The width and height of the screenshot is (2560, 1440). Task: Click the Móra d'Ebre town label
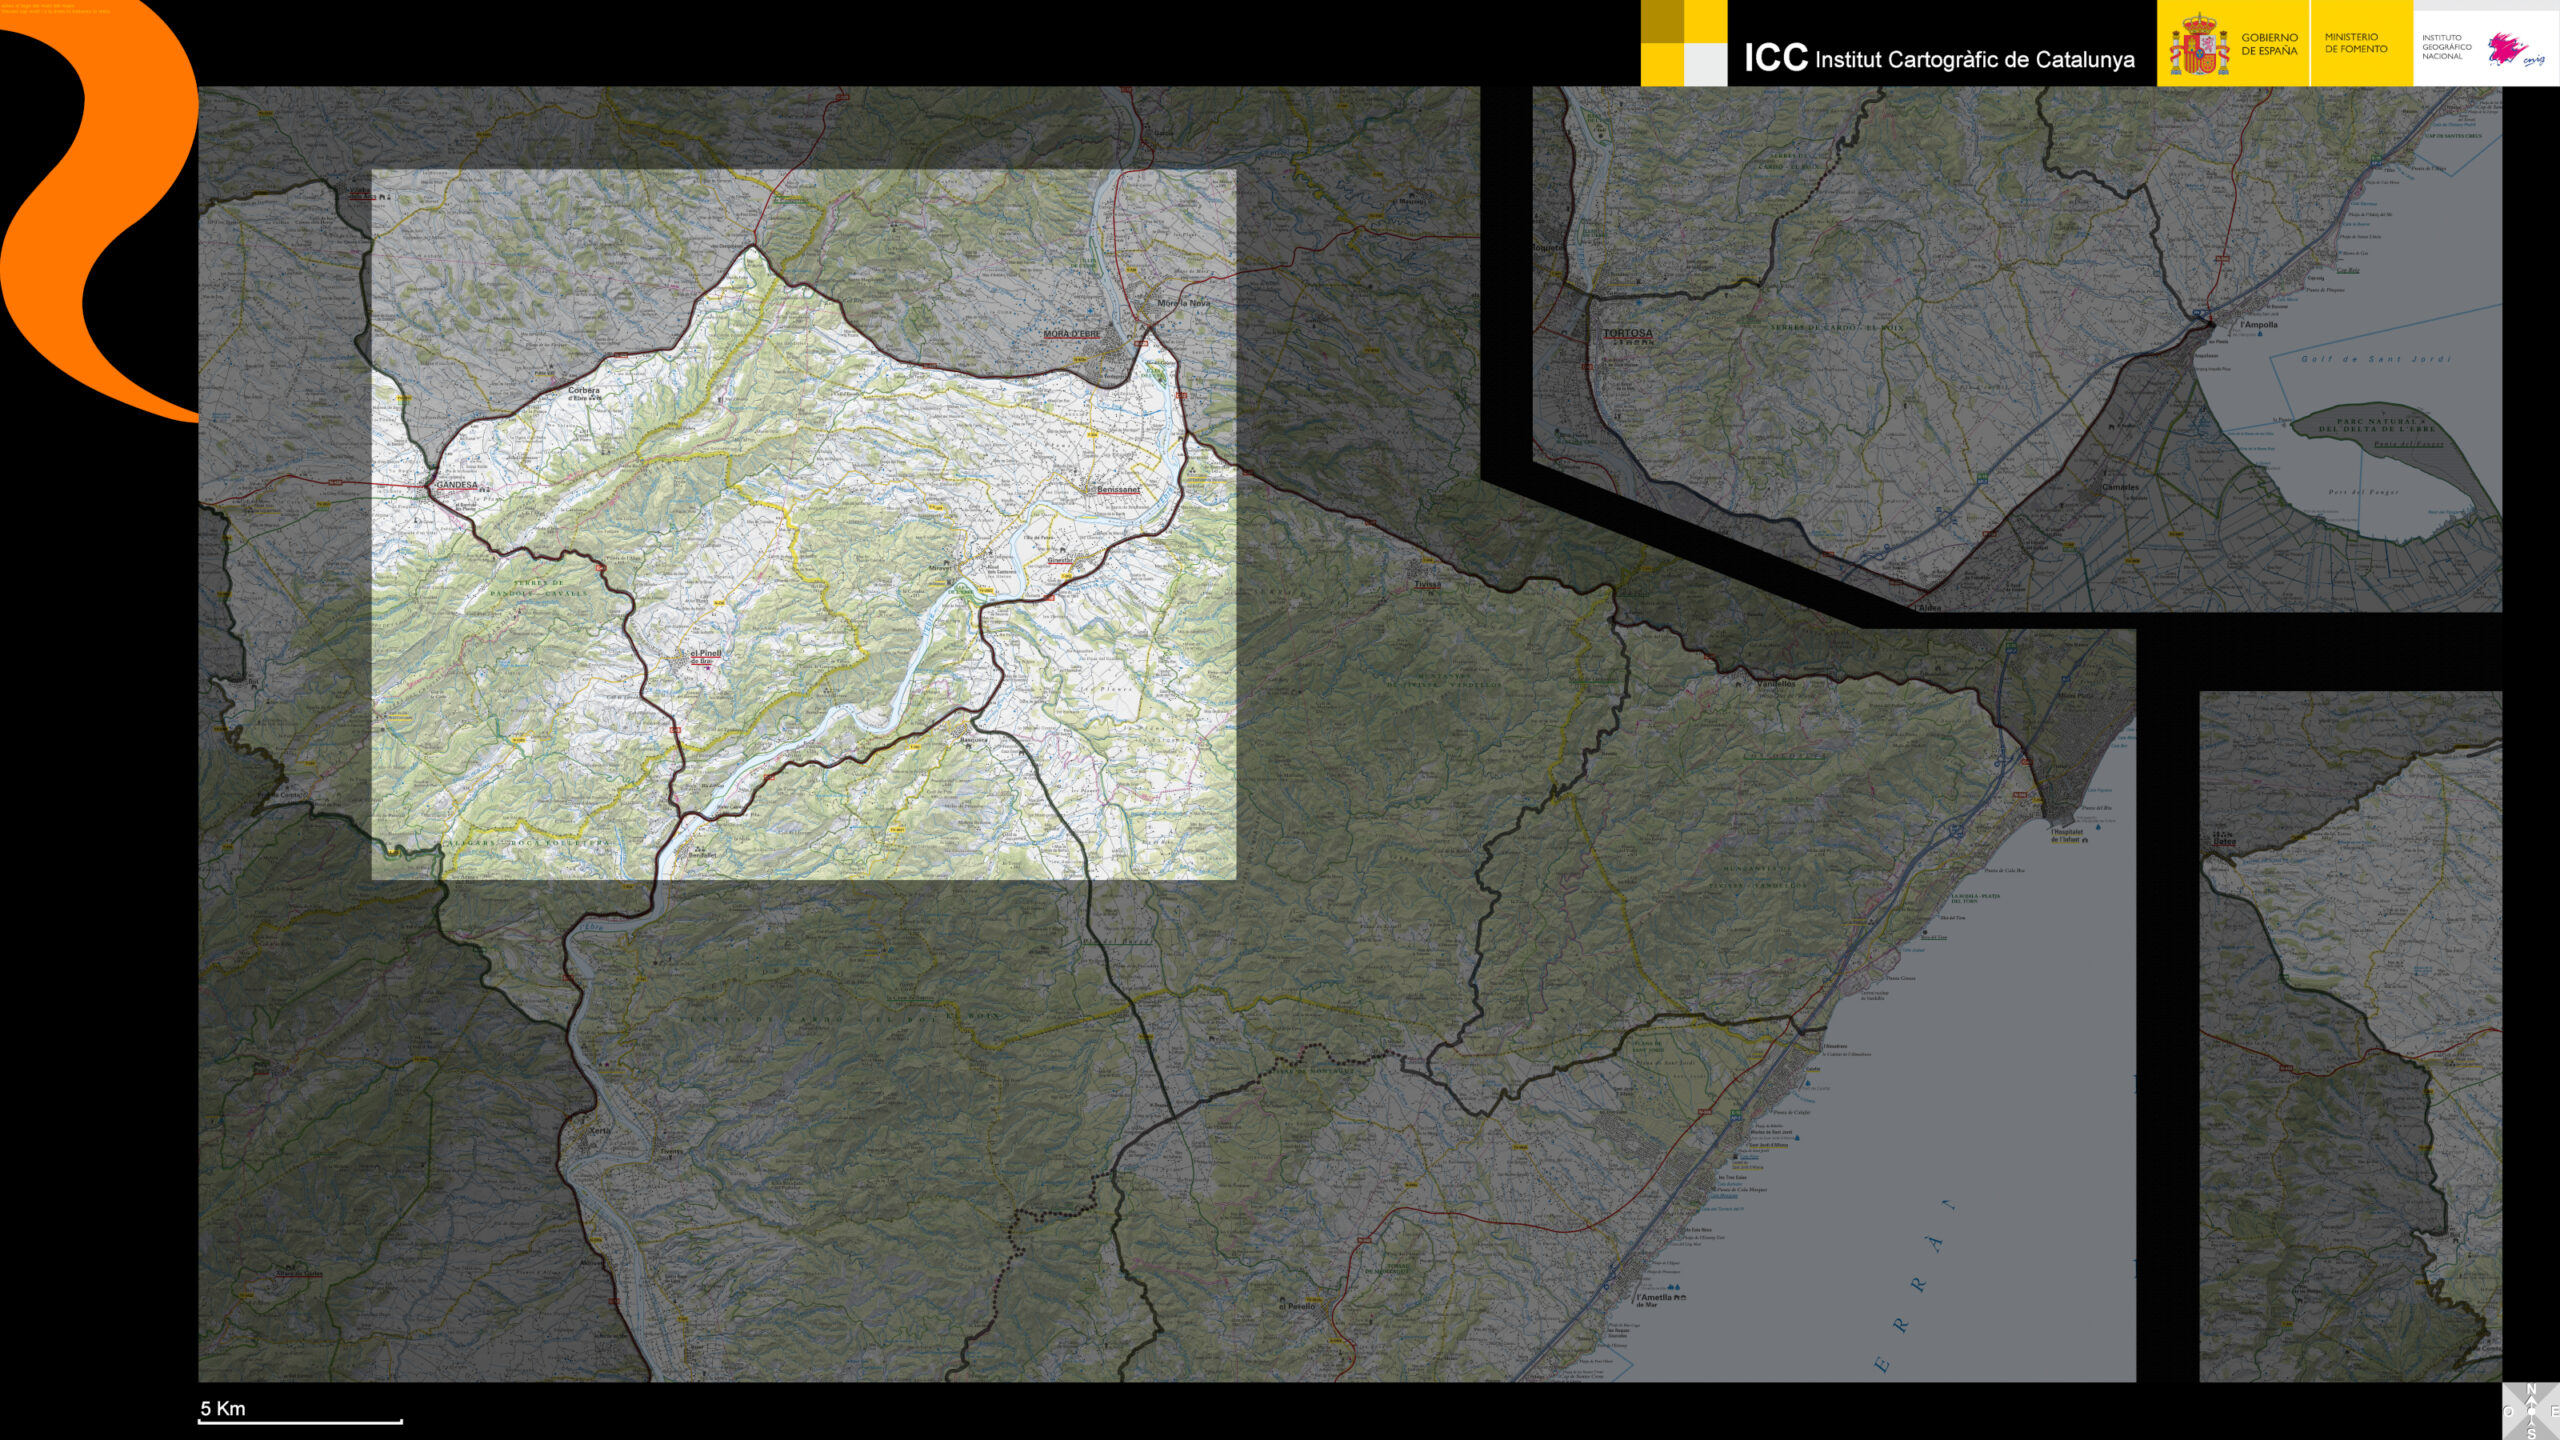point(1071,334)
